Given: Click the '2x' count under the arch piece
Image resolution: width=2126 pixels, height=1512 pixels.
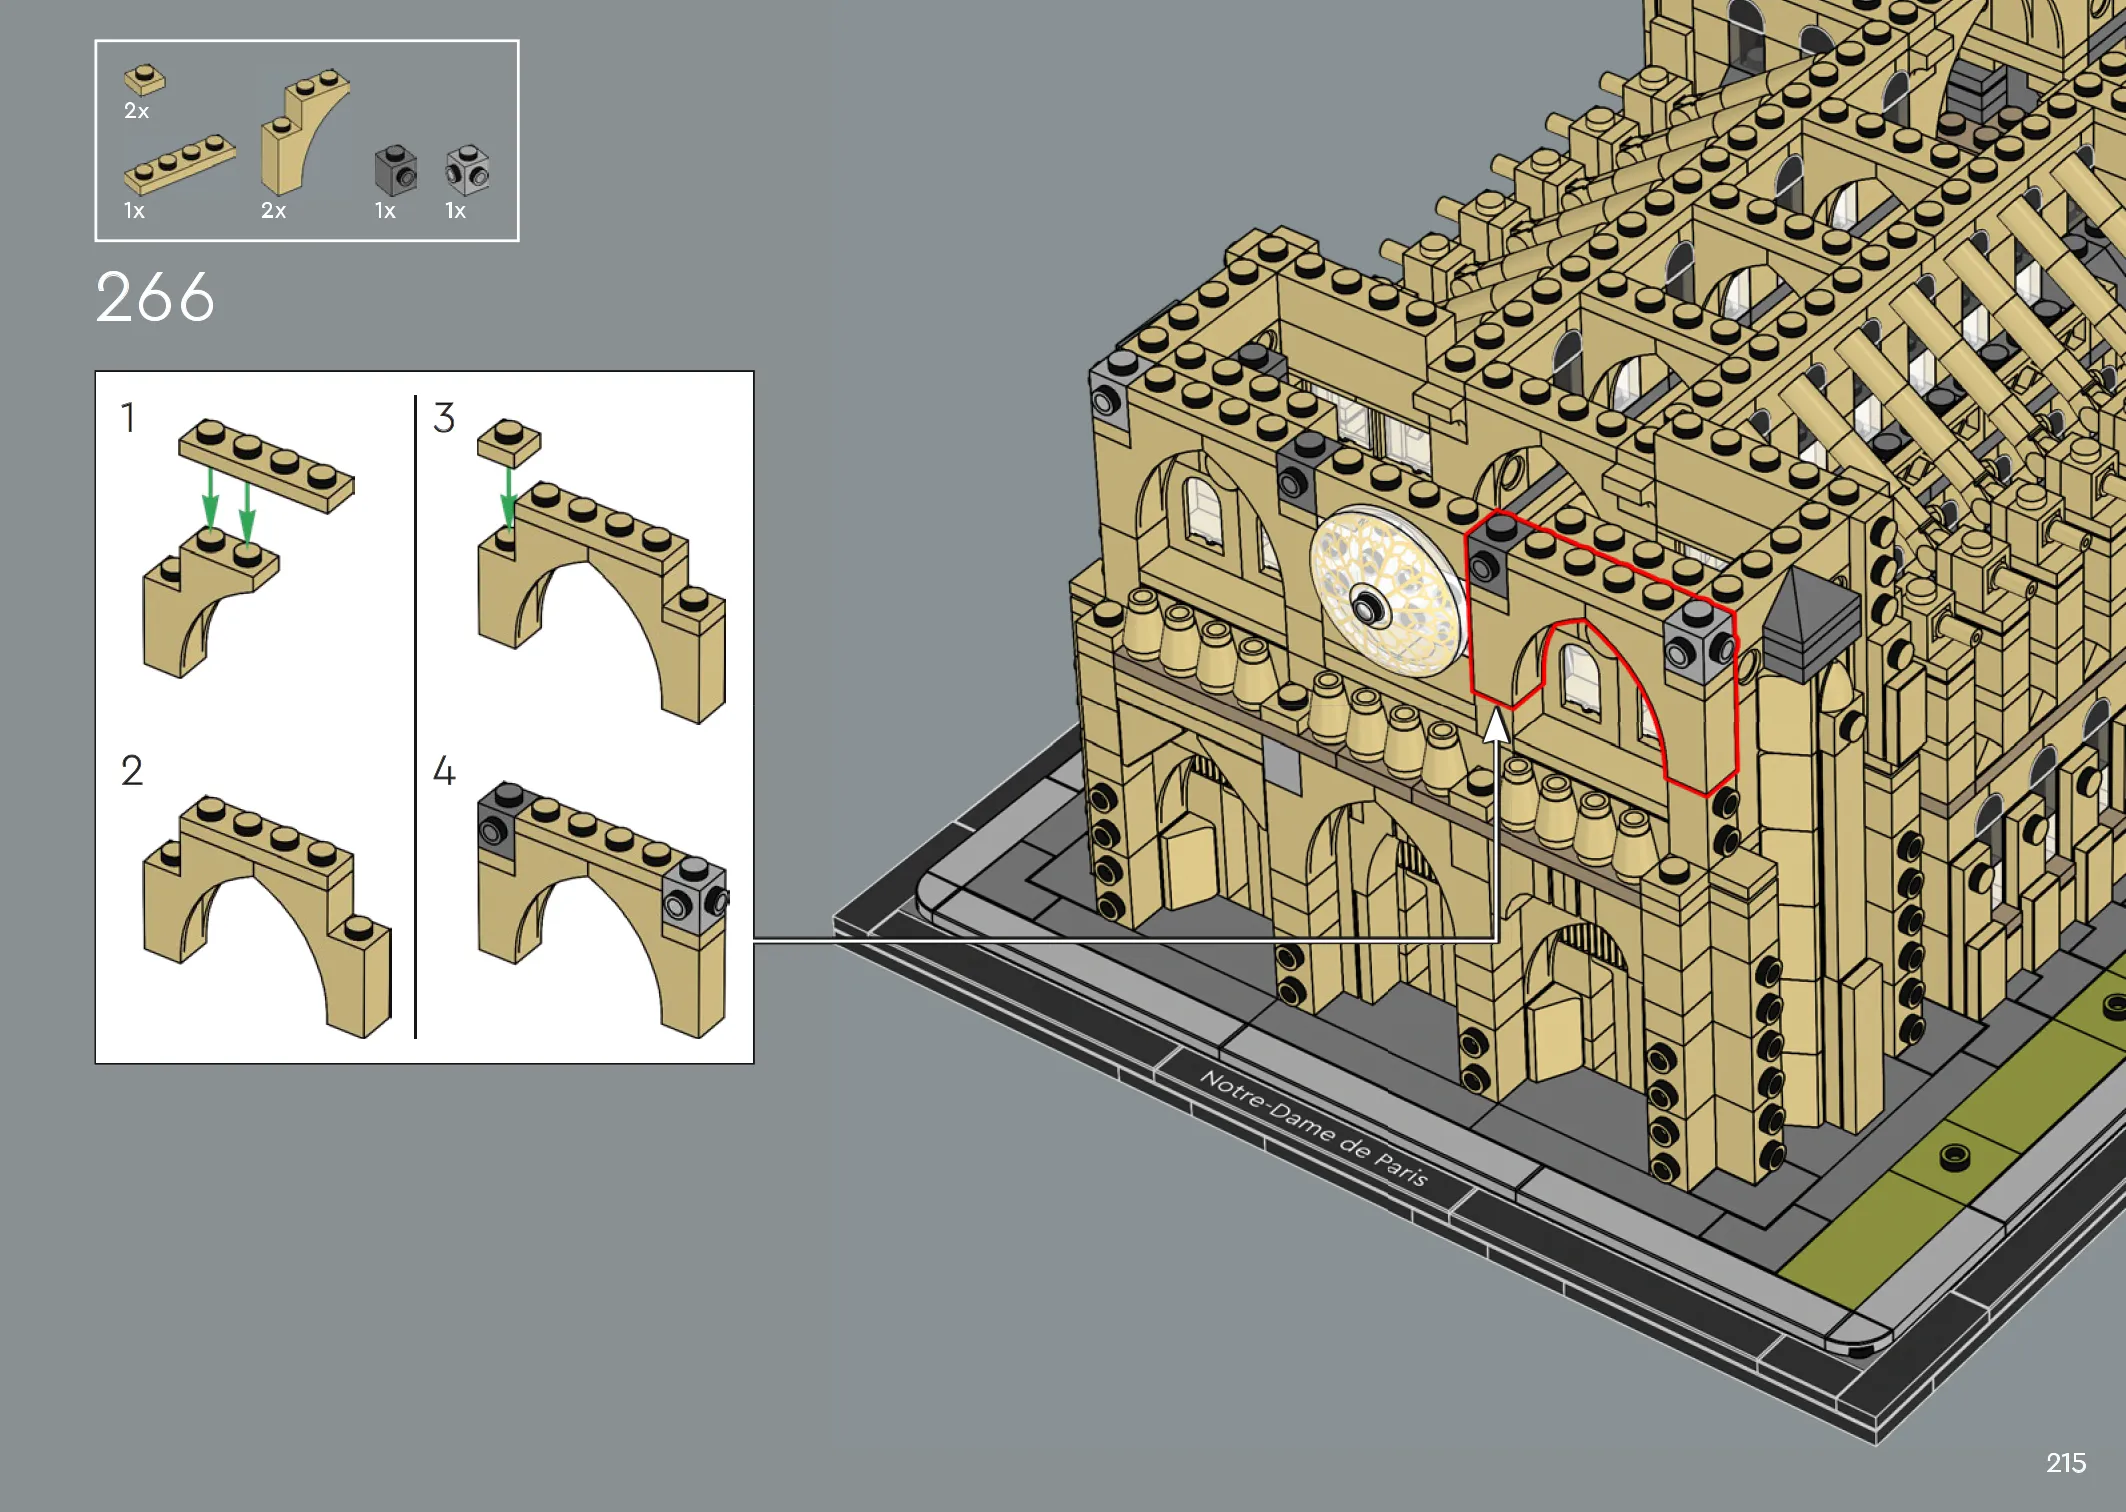Looking at the screenshot, I should pos(273,211).
